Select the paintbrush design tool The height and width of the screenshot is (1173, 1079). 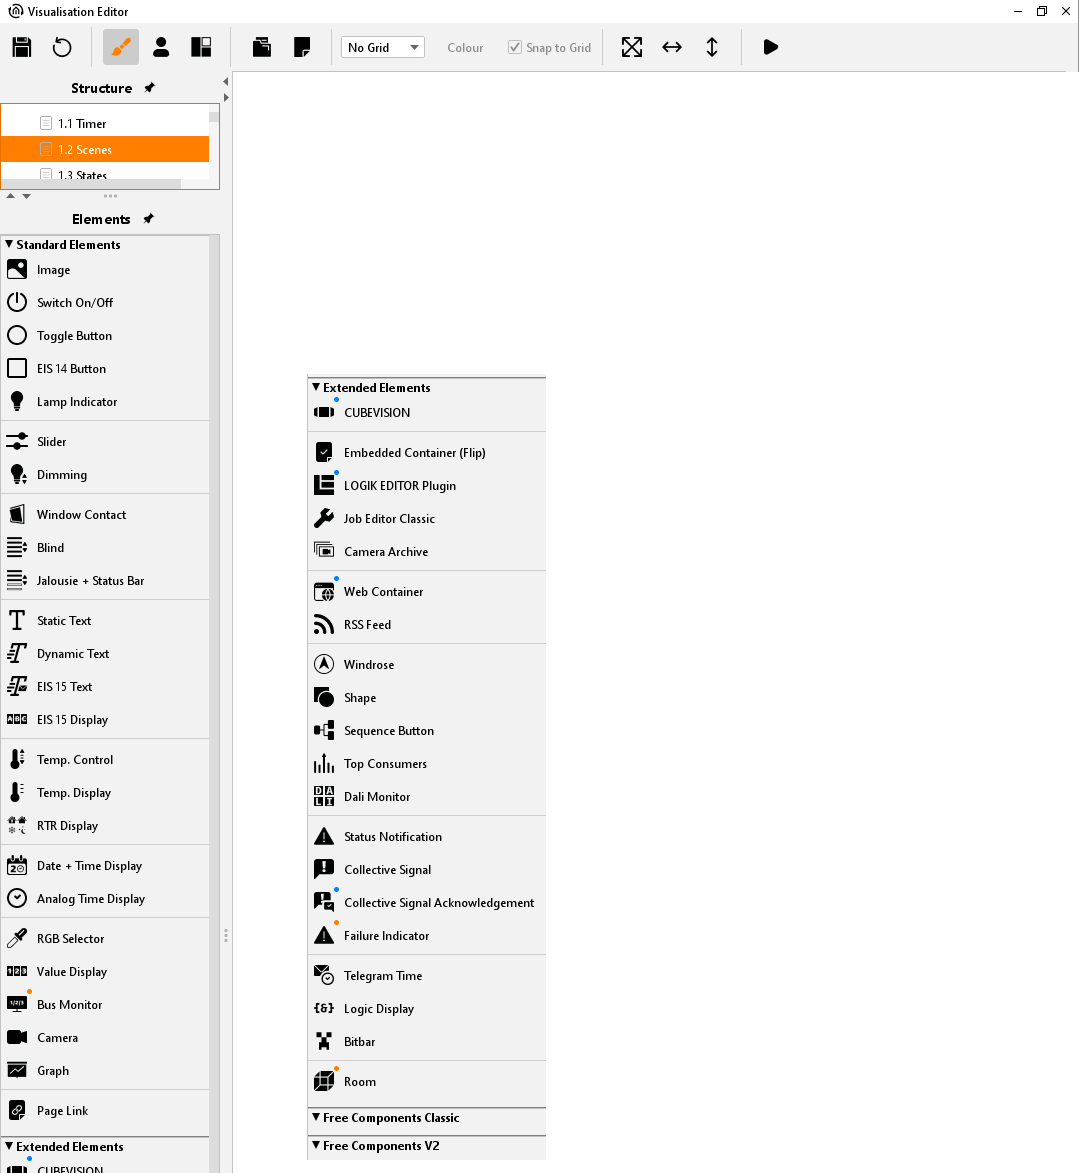(x=121, y=47)
